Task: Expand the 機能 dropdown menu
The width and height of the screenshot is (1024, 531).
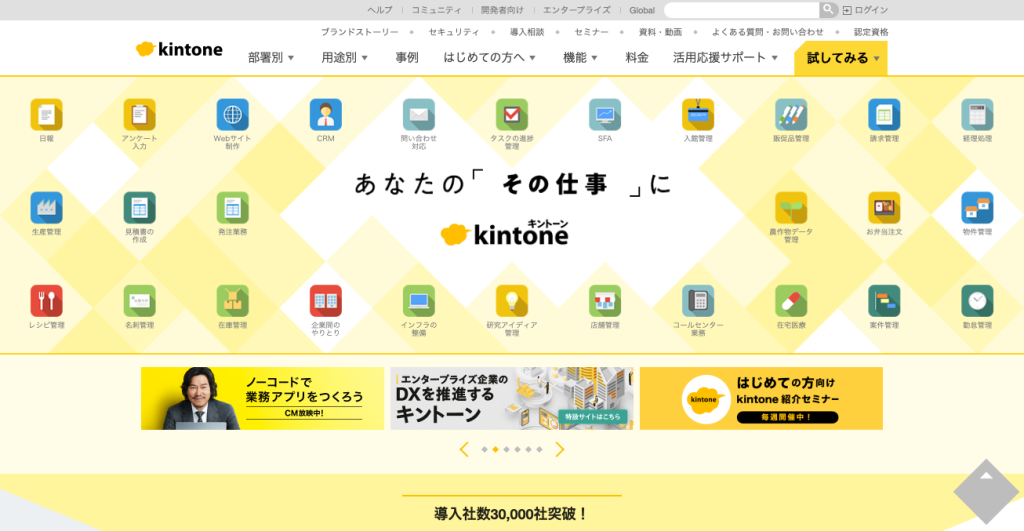Action: [580, 57]
